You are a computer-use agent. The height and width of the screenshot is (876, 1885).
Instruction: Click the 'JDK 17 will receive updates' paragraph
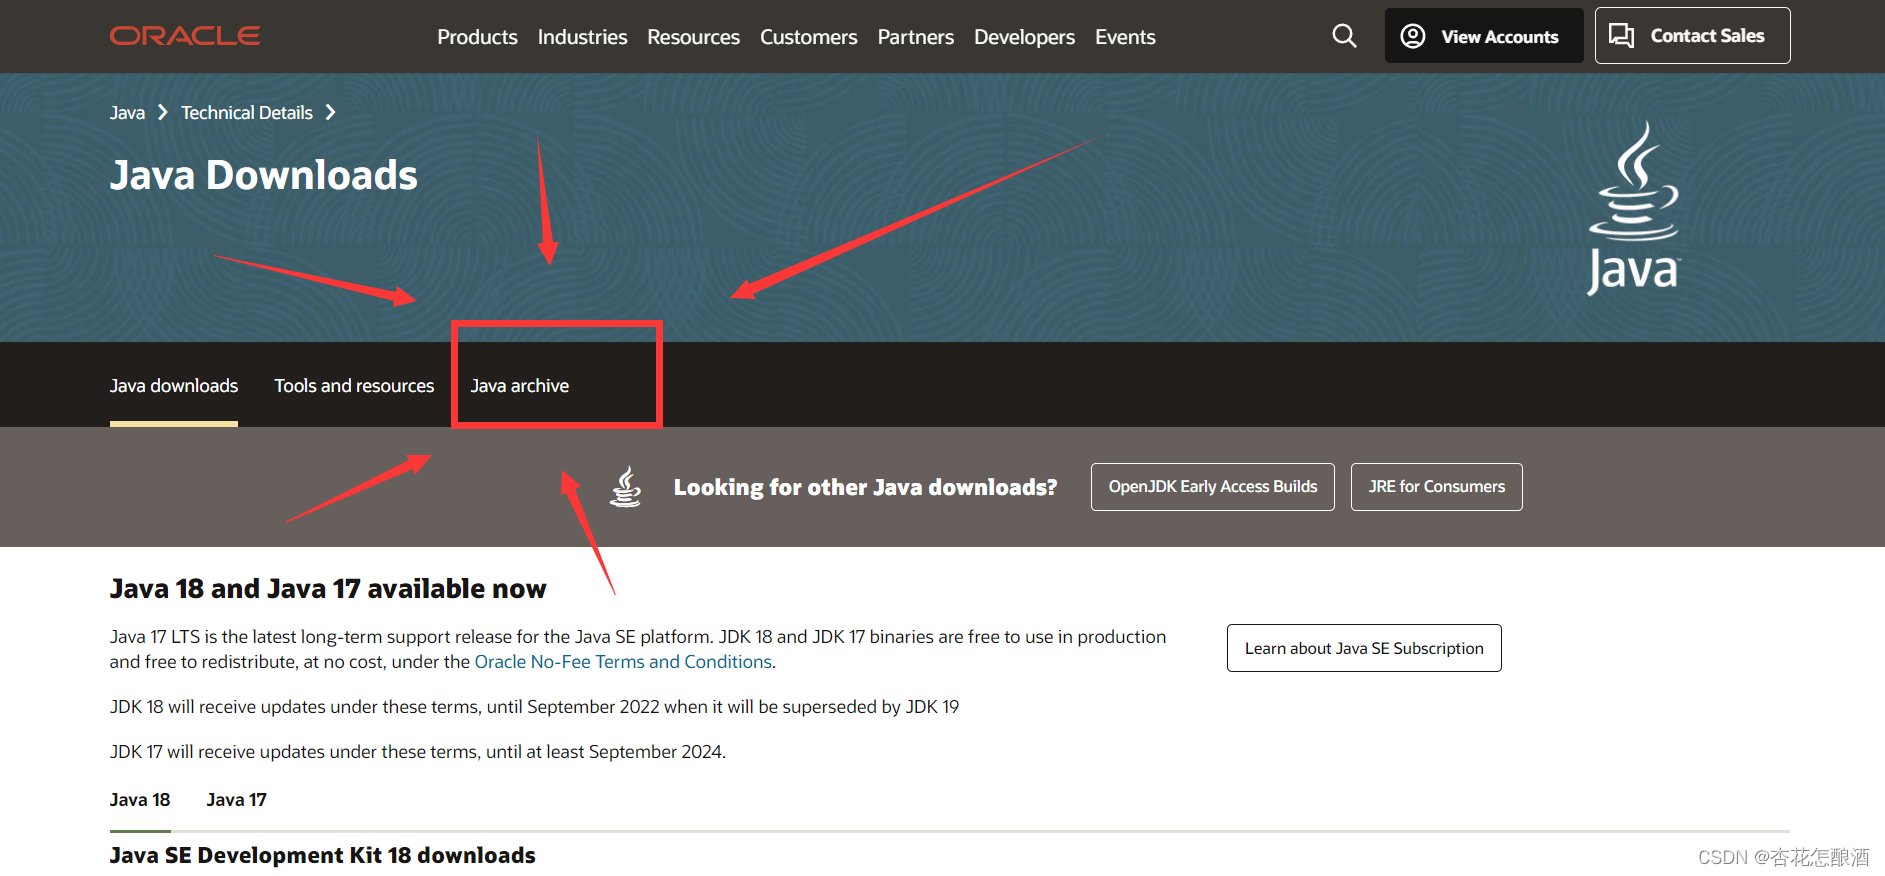coord(418,752)
